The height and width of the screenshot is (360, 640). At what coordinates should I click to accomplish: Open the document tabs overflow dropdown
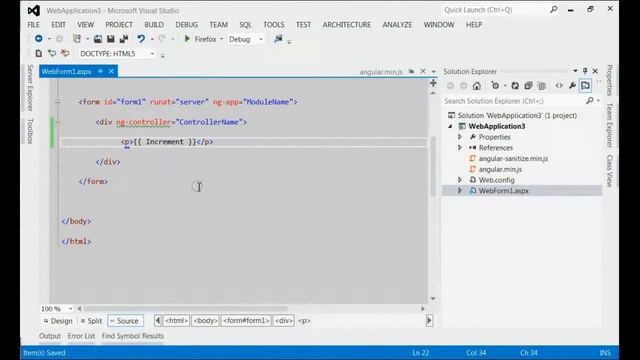point(433,71)
